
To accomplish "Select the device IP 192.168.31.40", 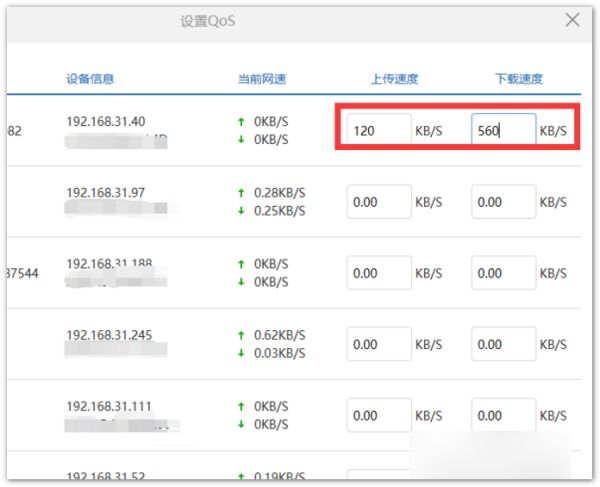I will [105, 121].
